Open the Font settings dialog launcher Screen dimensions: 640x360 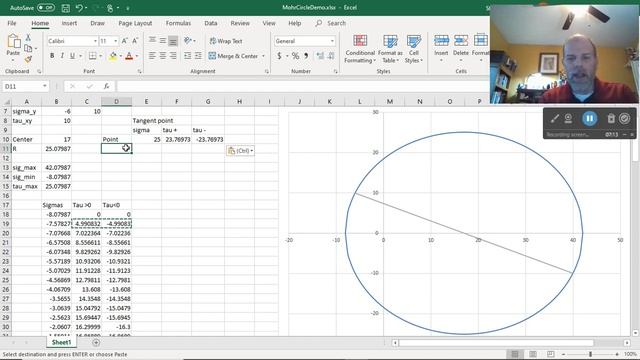coord(139,71)
